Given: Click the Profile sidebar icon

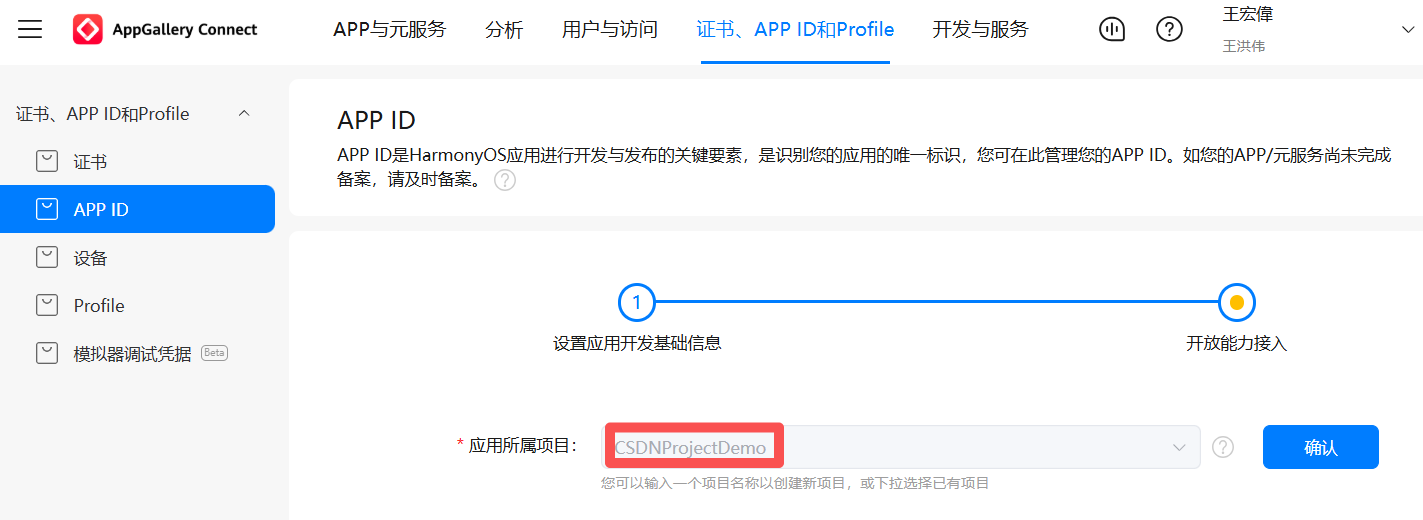Looking at the screenshot, I should [47, 305].
